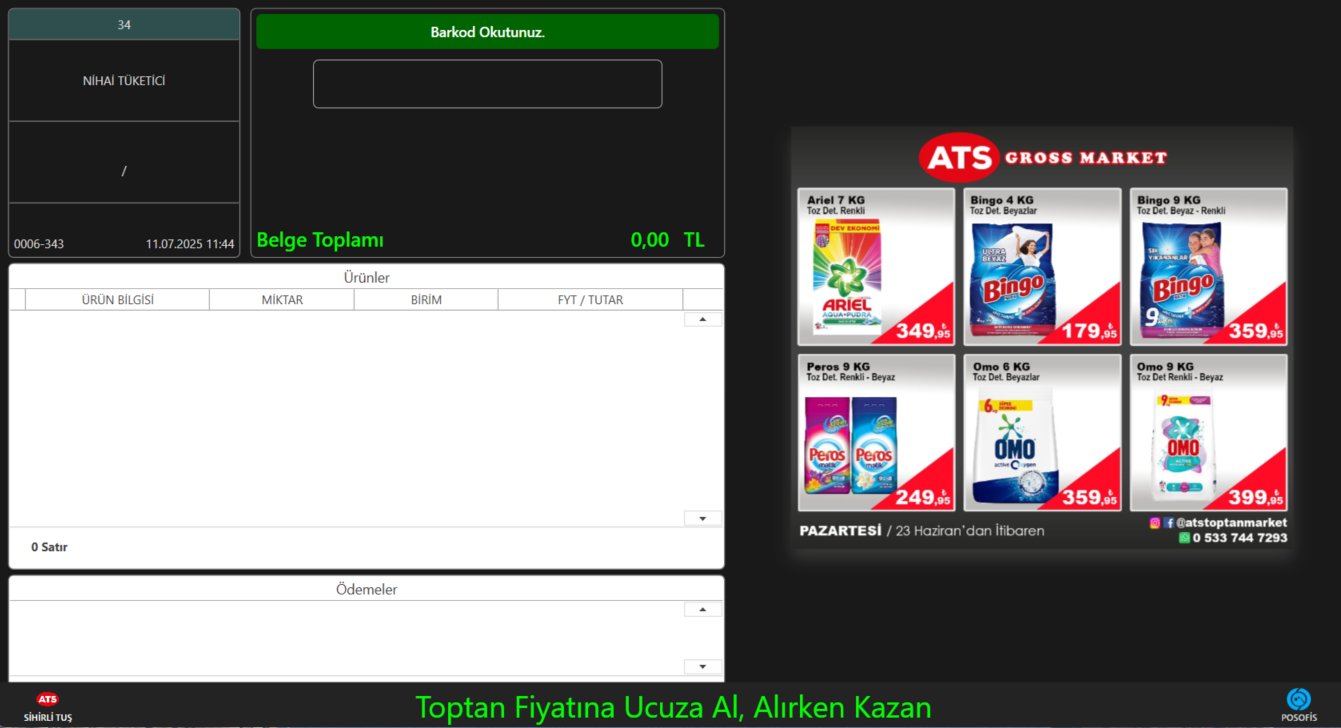The image size is (1341, 728).
Task: Click the Ödemeler list up arrow
Action: click(x=703, y=609)
